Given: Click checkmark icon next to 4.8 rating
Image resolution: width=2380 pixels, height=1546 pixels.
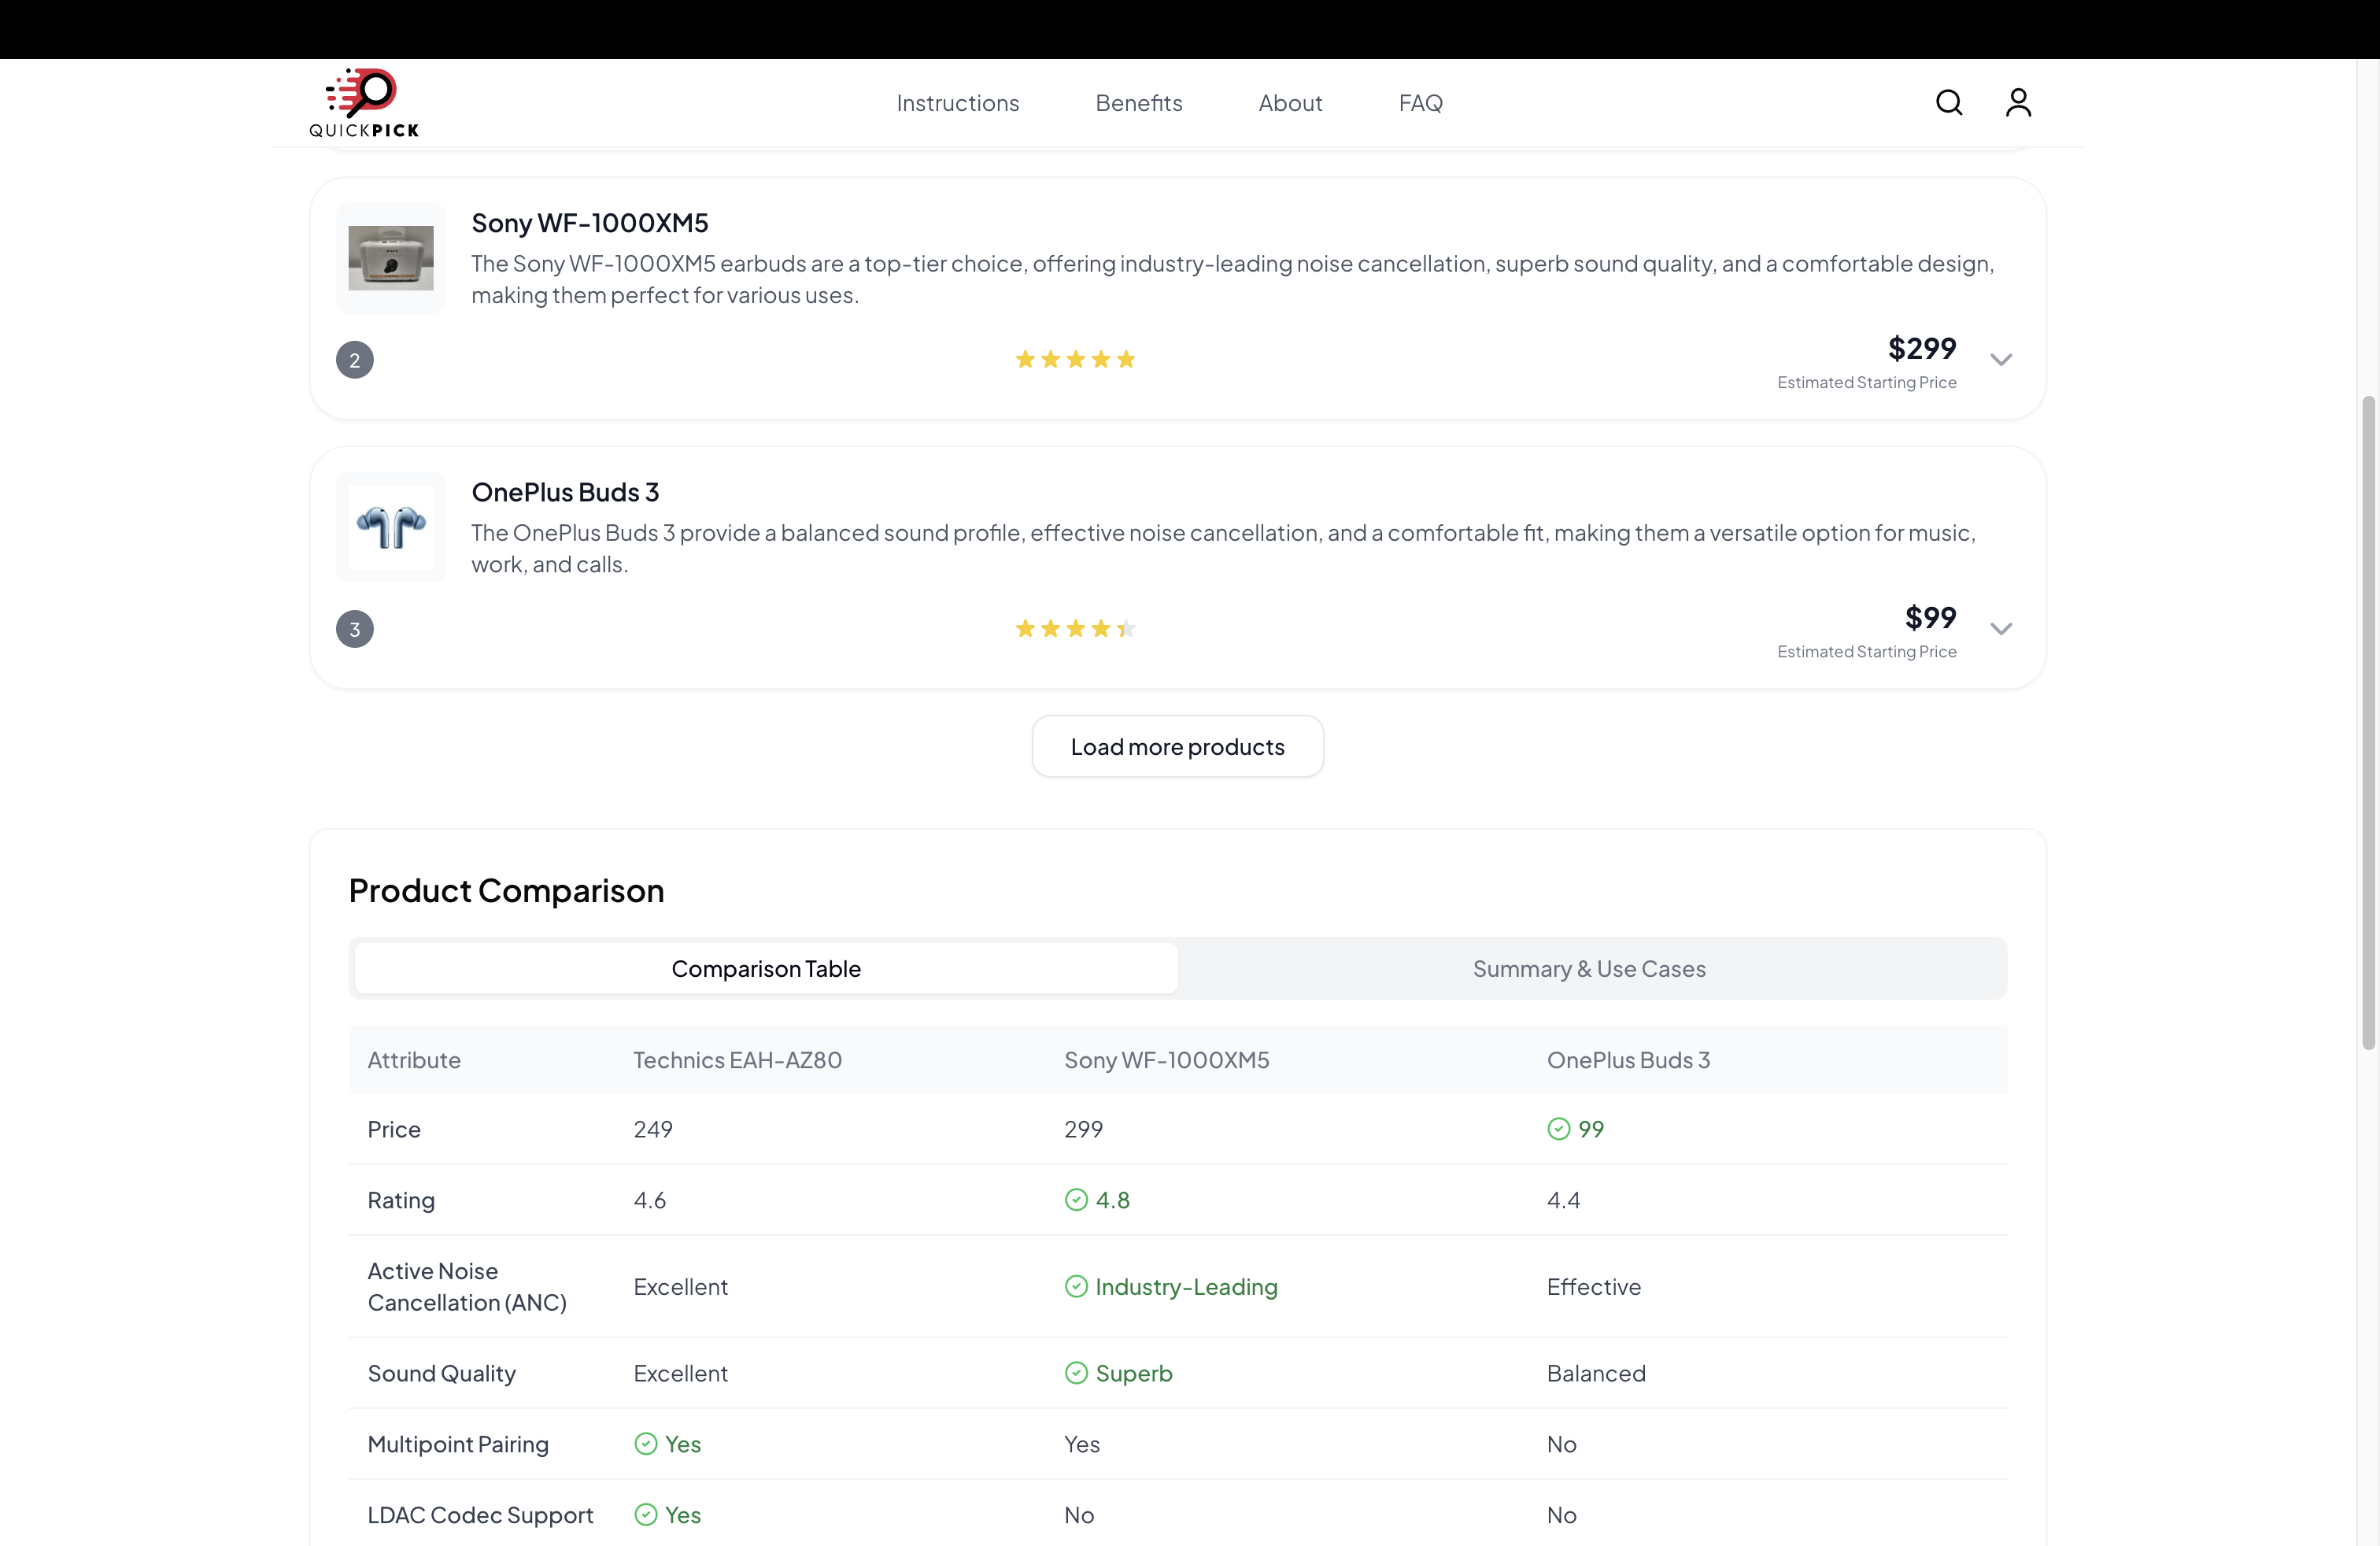Looking at the screenshot, I should pyautogui.click(x=1076, y=1200).
